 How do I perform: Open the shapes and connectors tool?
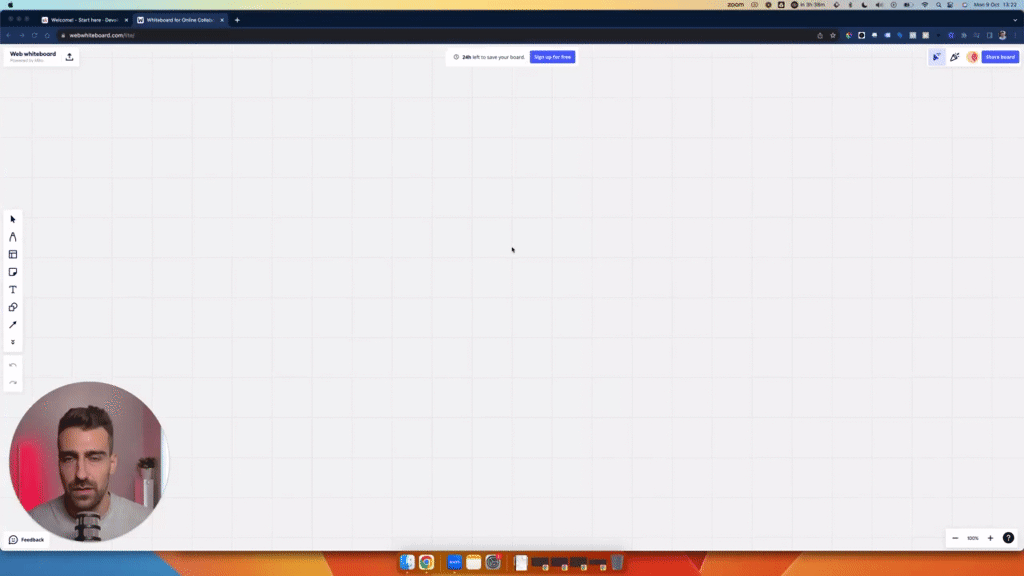12,307
